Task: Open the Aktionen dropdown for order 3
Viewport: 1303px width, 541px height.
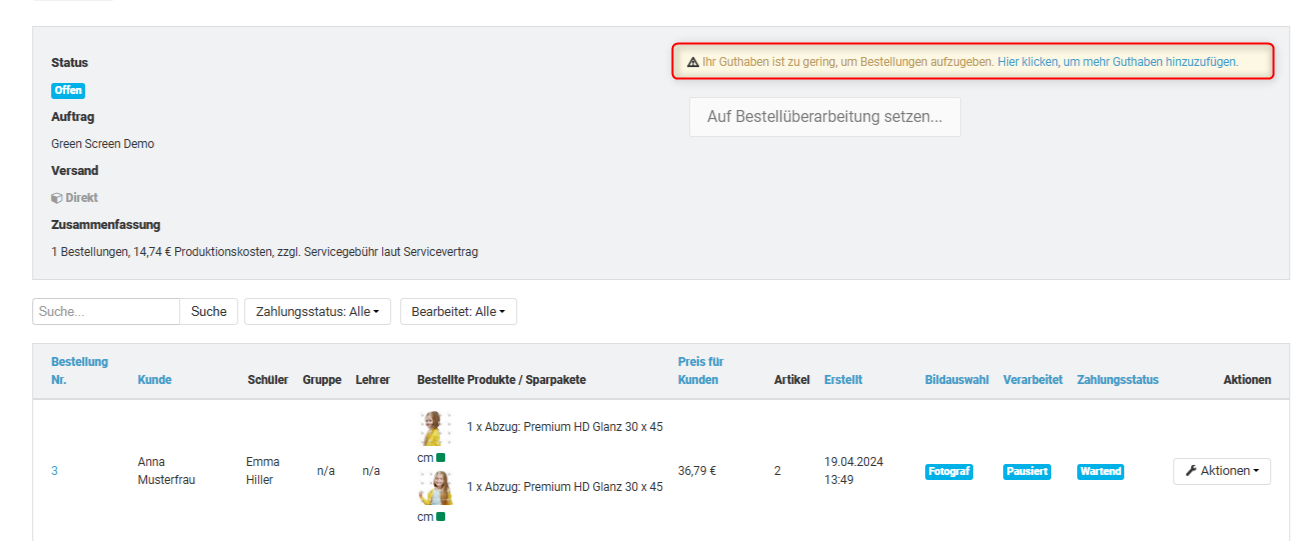Action: pyautogui.click(x=1221, y=471)
